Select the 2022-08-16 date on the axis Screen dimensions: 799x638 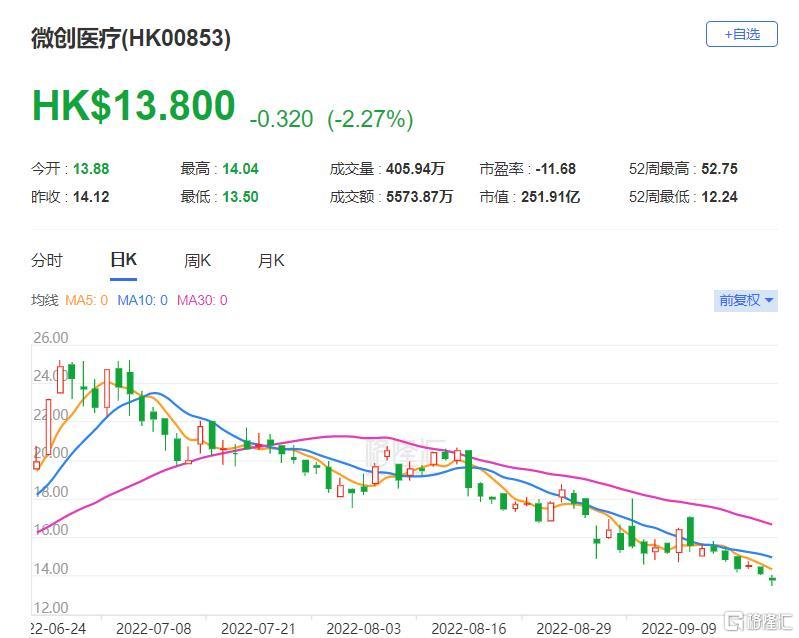(465, 628)
